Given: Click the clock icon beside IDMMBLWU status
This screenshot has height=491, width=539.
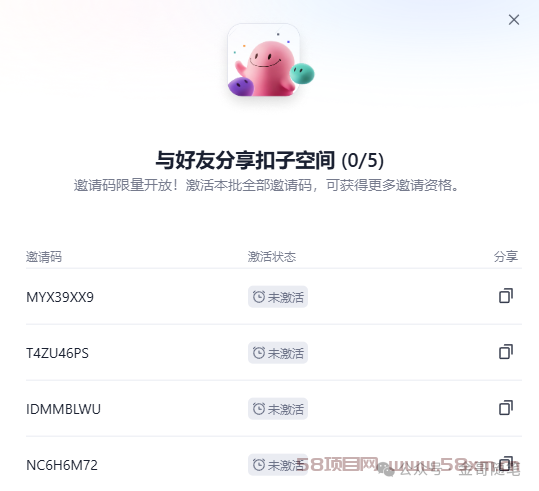Looking at the screenshot, I should (x=259, y=409).
